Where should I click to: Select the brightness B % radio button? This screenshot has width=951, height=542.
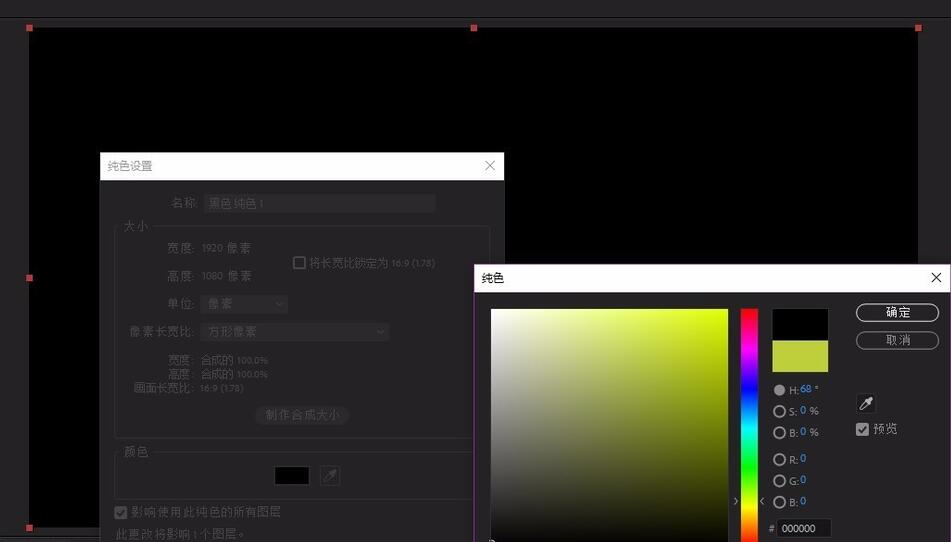click(x=779, y=433)
